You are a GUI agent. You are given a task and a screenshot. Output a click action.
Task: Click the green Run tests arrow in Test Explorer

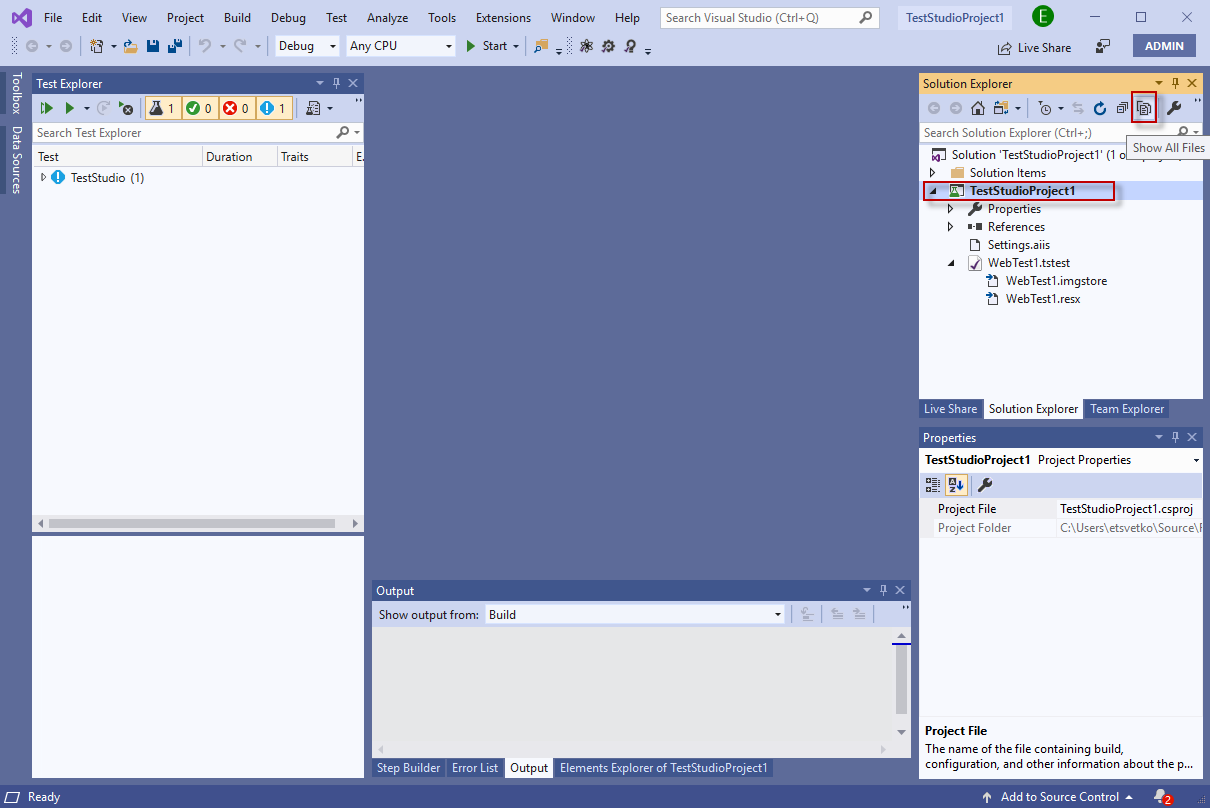coord(70,108)
